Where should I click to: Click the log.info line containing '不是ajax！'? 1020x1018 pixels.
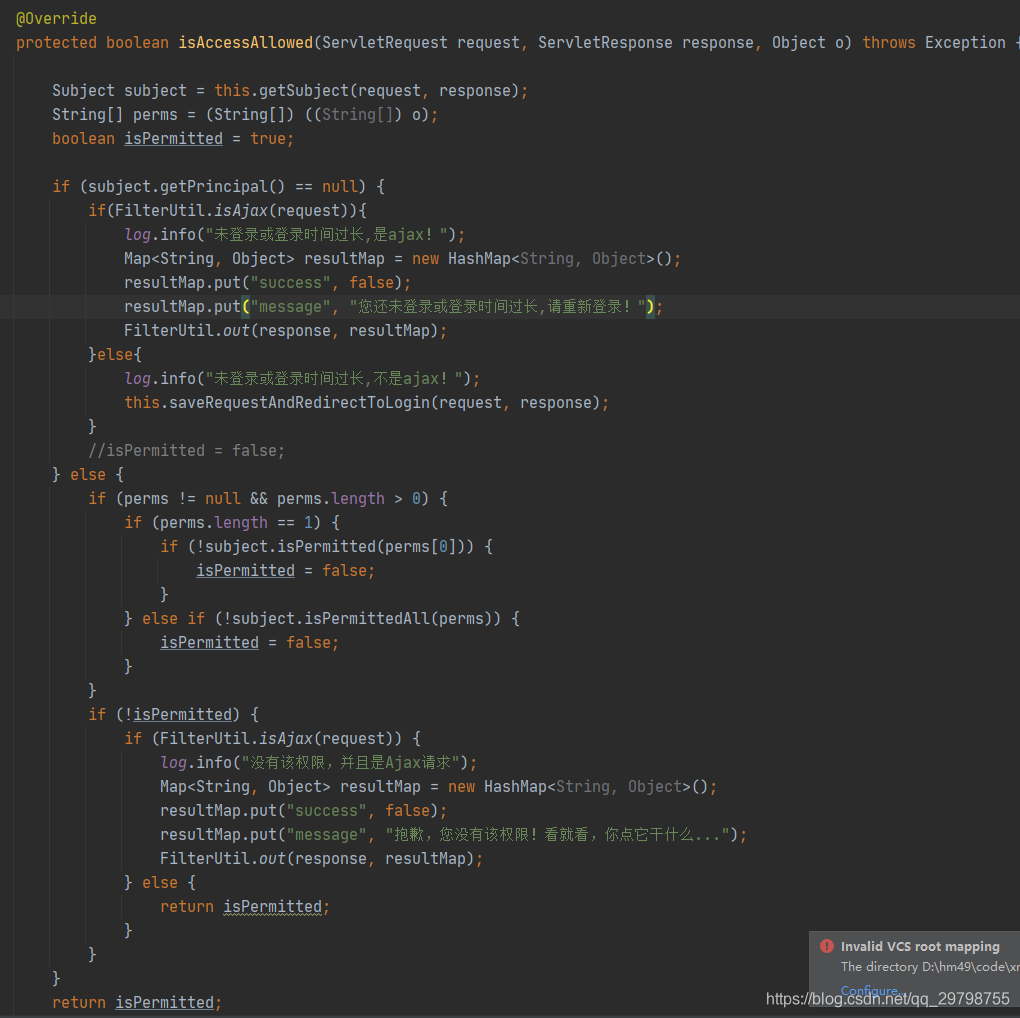coord(302,379)
